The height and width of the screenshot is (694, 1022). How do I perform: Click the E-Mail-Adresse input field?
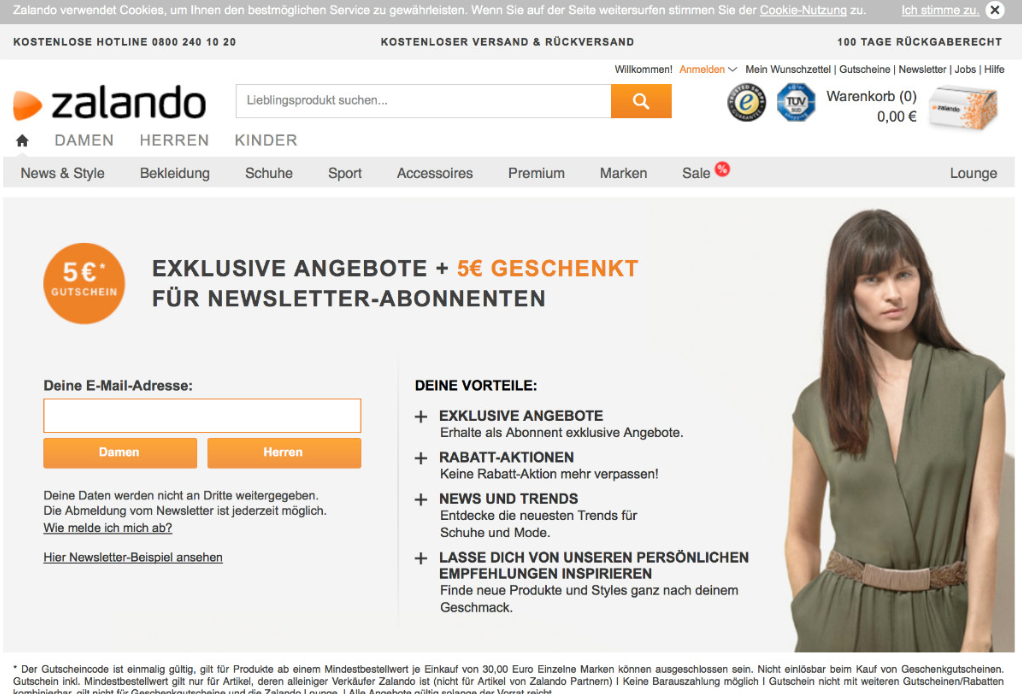[202, 416]
